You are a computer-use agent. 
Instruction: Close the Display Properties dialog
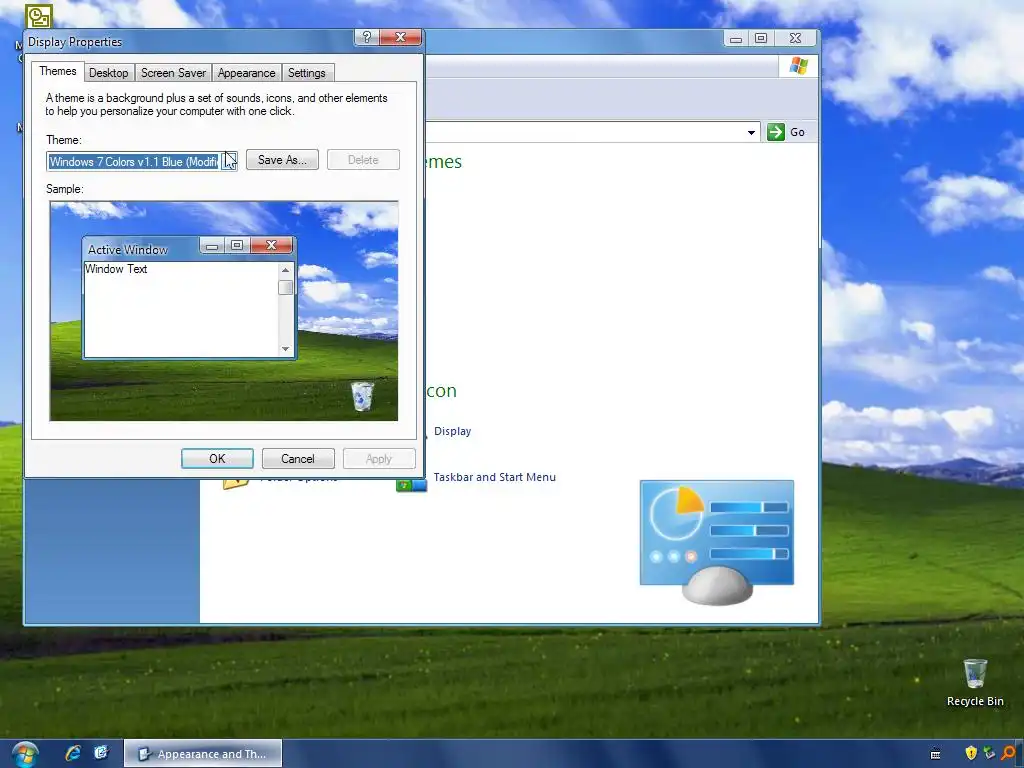tap(400, 37)
